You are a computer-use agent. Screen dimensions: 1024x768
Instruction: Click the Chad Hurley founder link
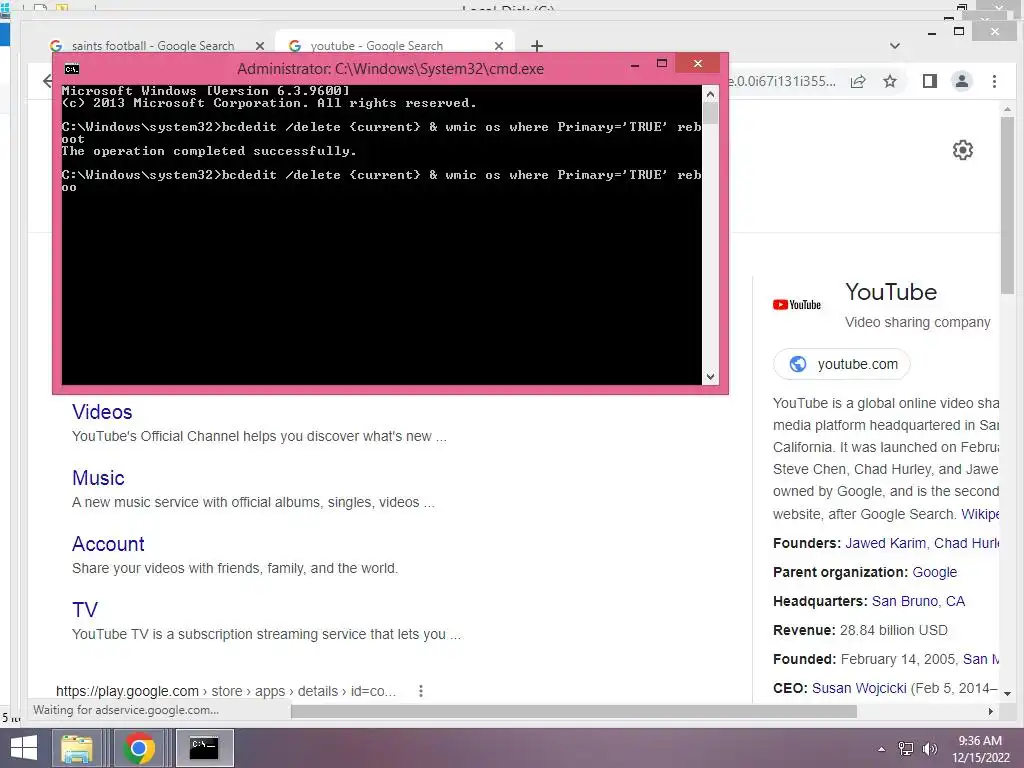[x=967, y=543]
